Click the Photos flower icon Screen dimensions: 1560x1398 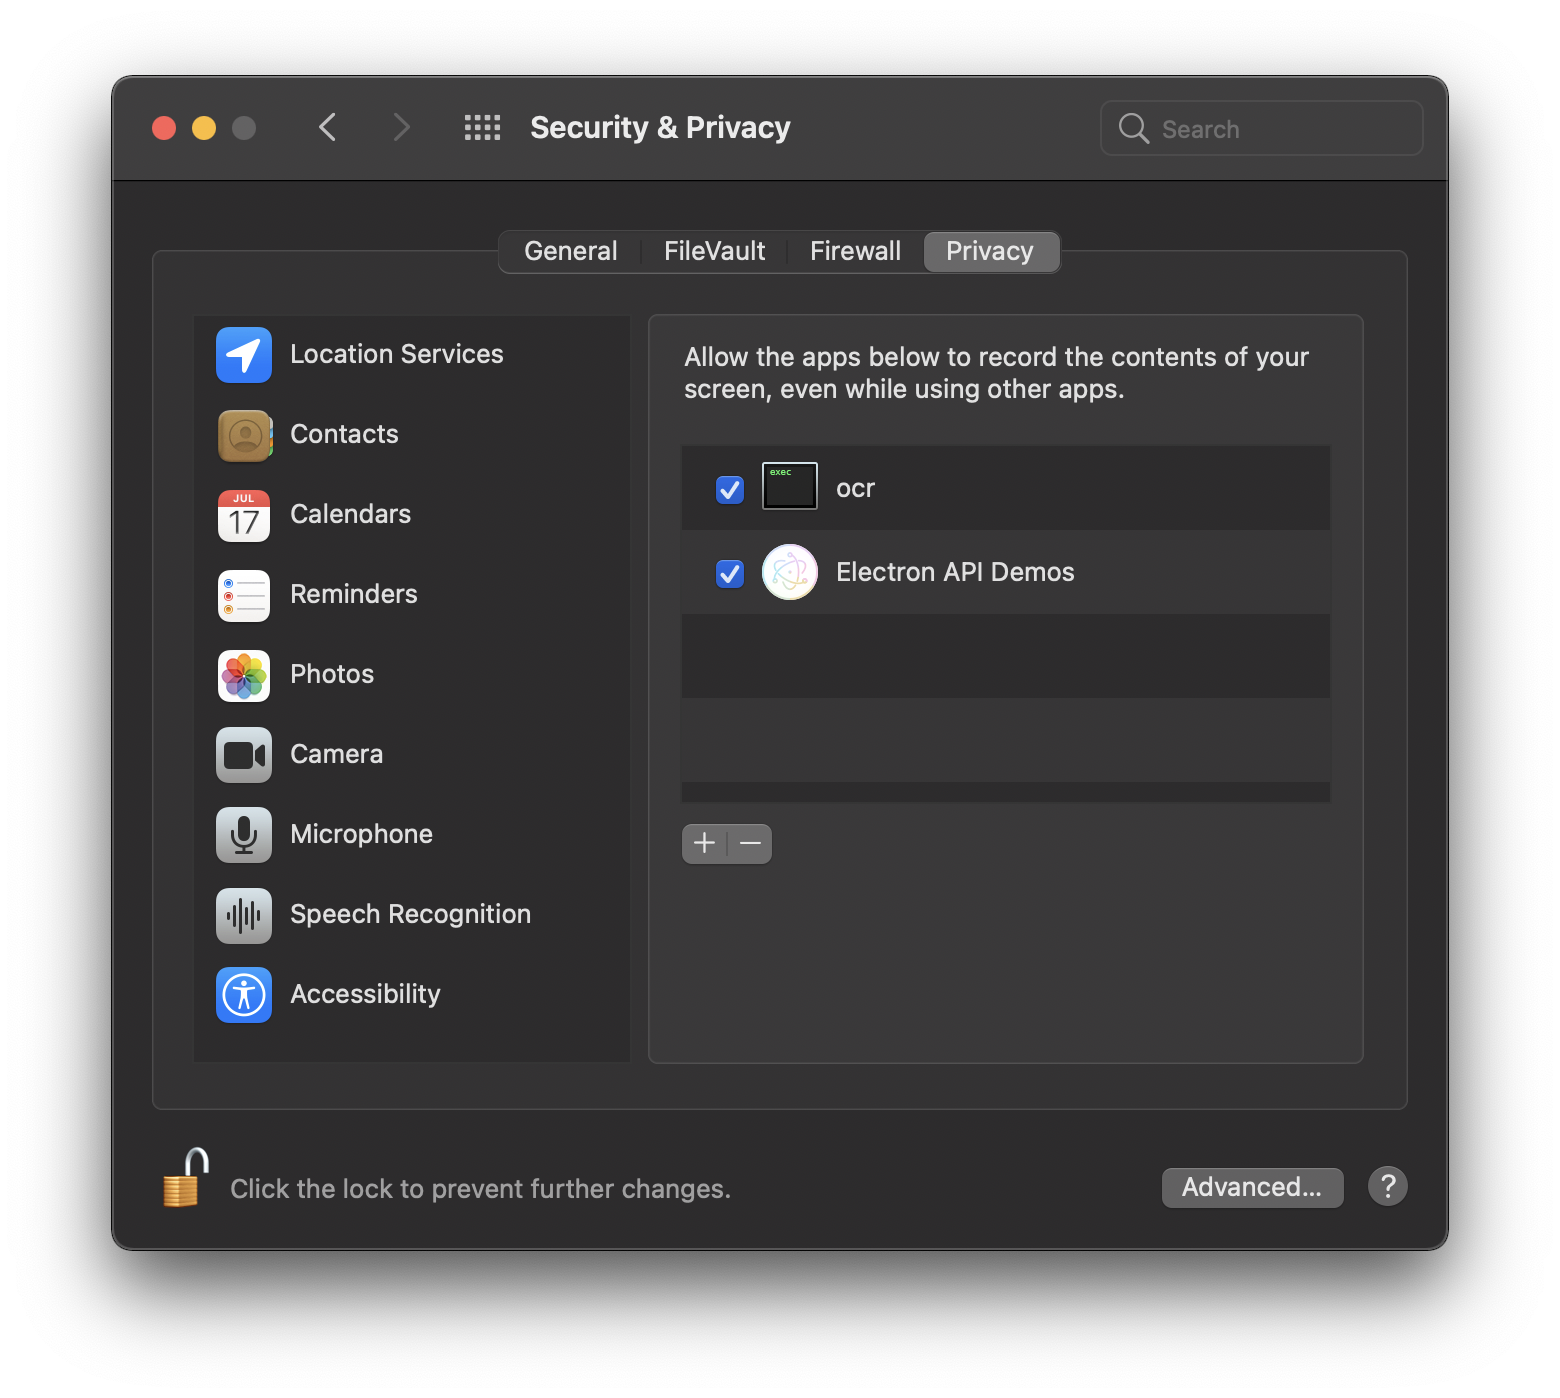pos(244,675)
